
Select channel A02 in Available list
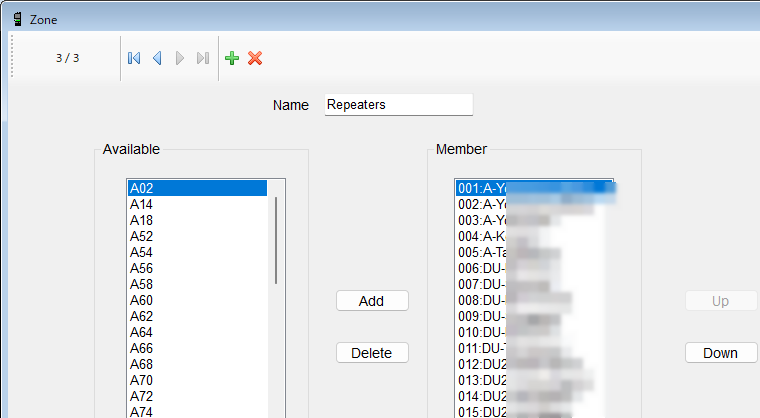196,188
